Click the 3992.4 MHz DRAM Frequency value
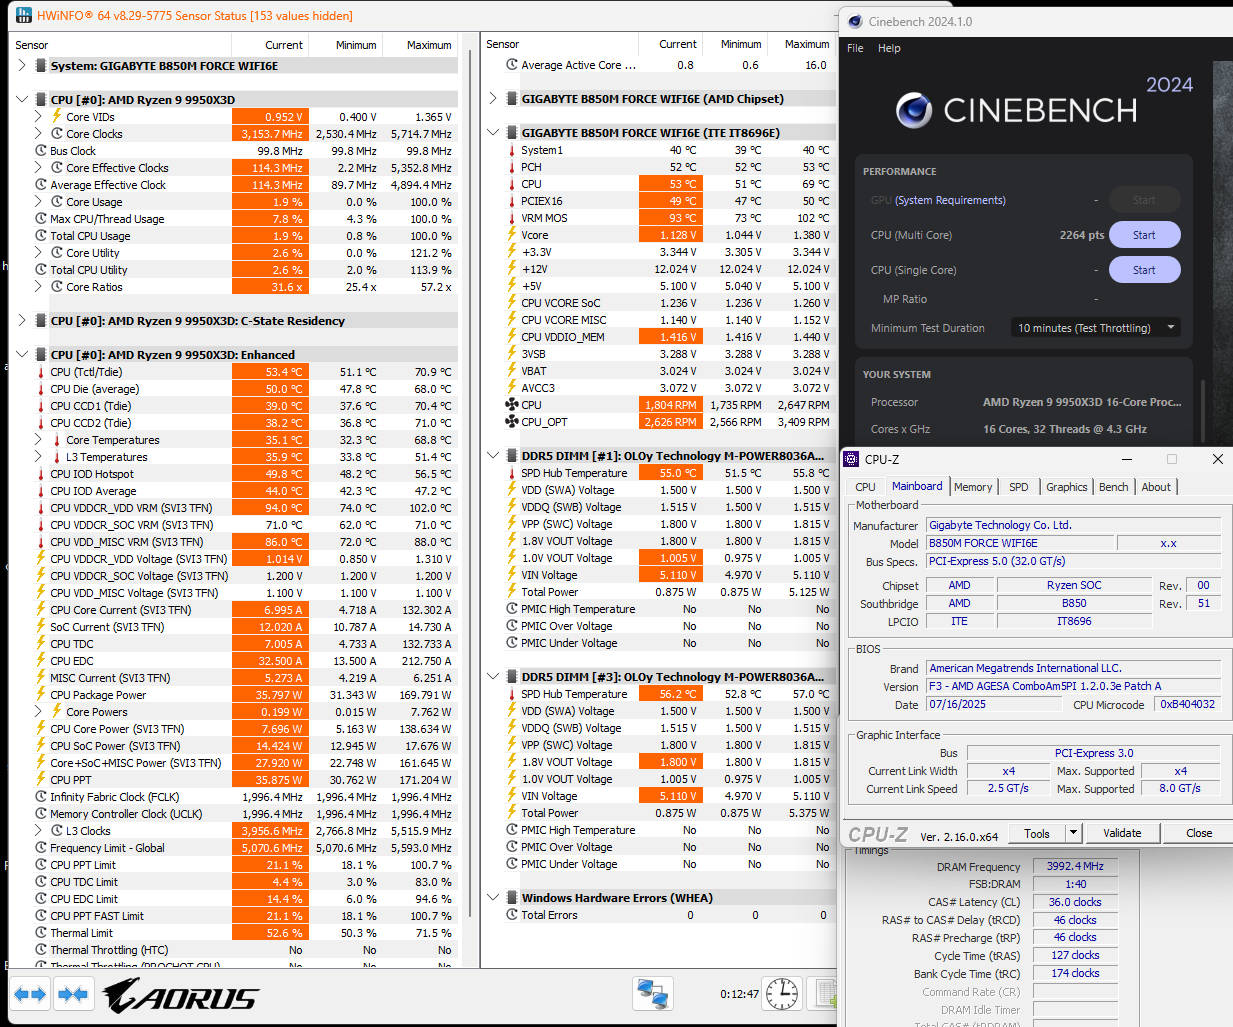1233x1027 pixels. tap(1075, 866)
